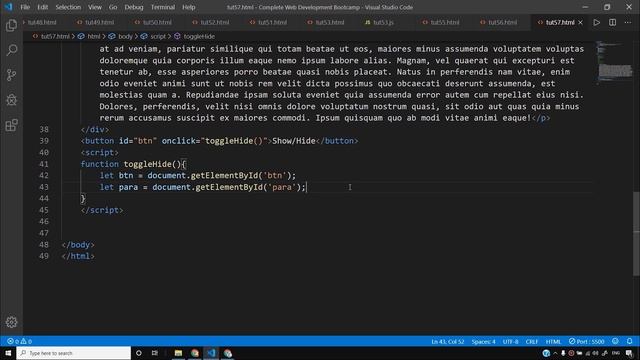Click the 'Show/Hide' button text in code
Viewport: 640px width, 360px height.
(x=293, y=141)
